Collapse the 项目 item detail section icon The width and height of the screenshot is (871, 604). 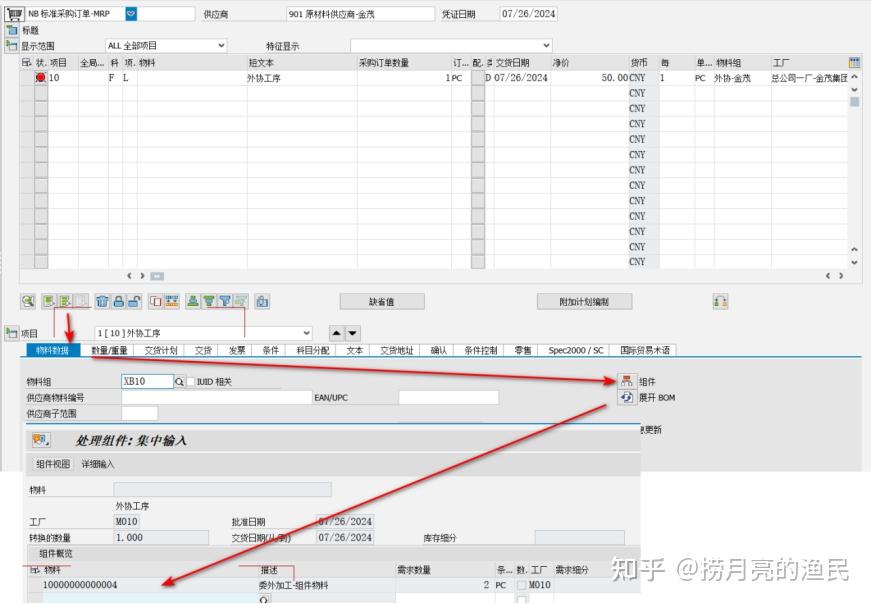click(12, 333)
